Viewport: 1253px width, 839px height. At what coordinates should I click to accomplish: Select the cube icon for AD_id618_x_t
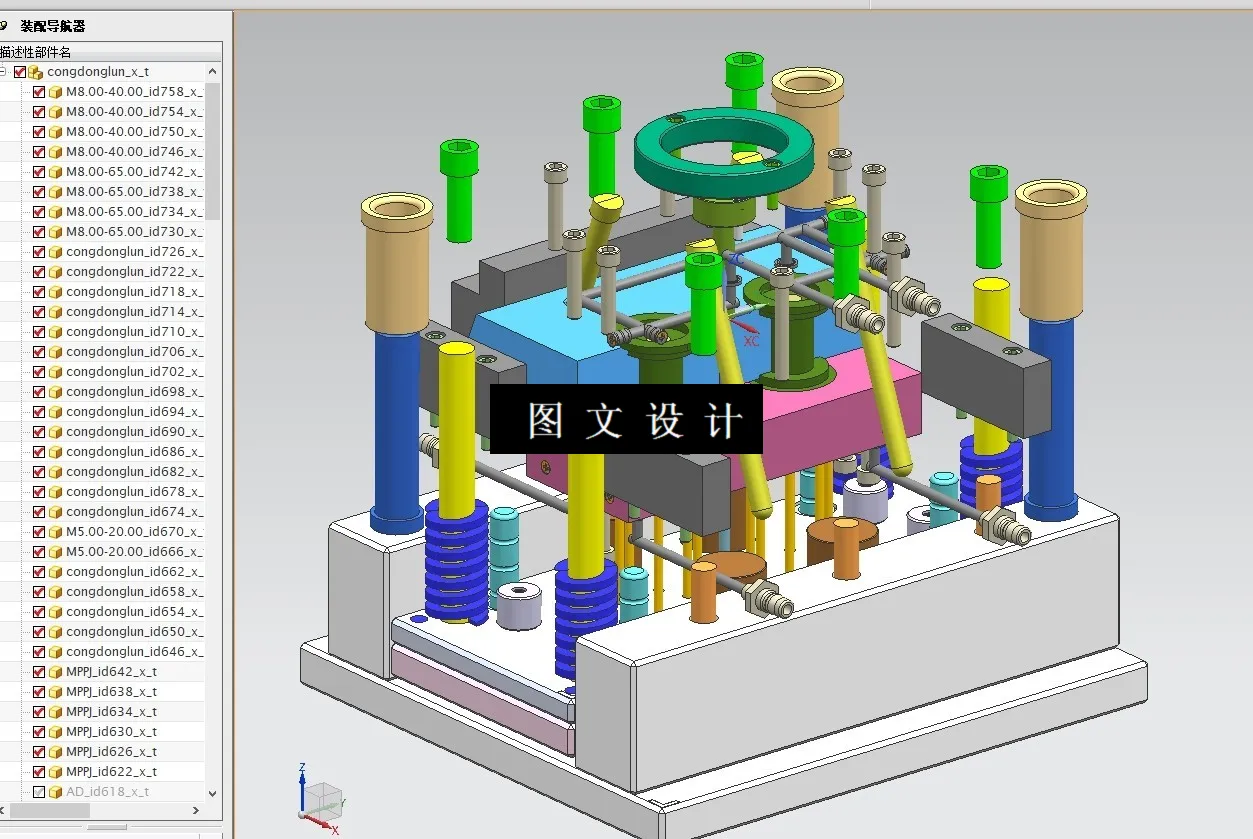(x=55, y=791)
